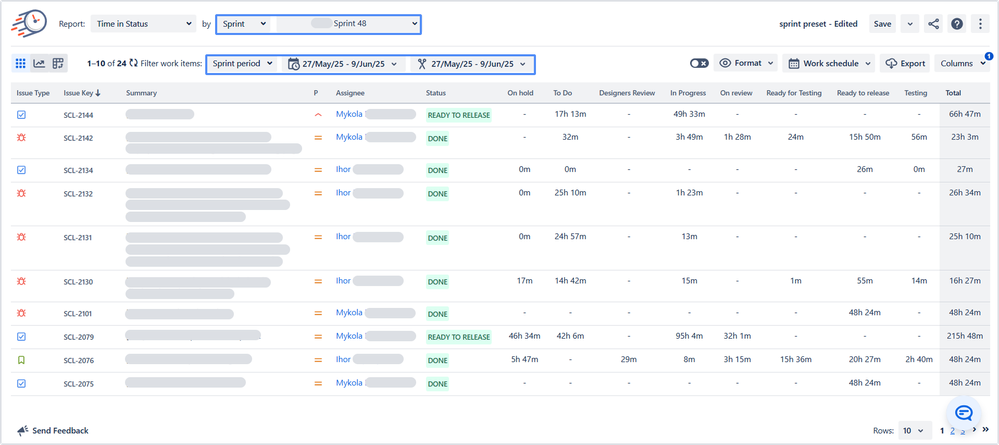Click the 29m Designers Review cell

[627, 360]
